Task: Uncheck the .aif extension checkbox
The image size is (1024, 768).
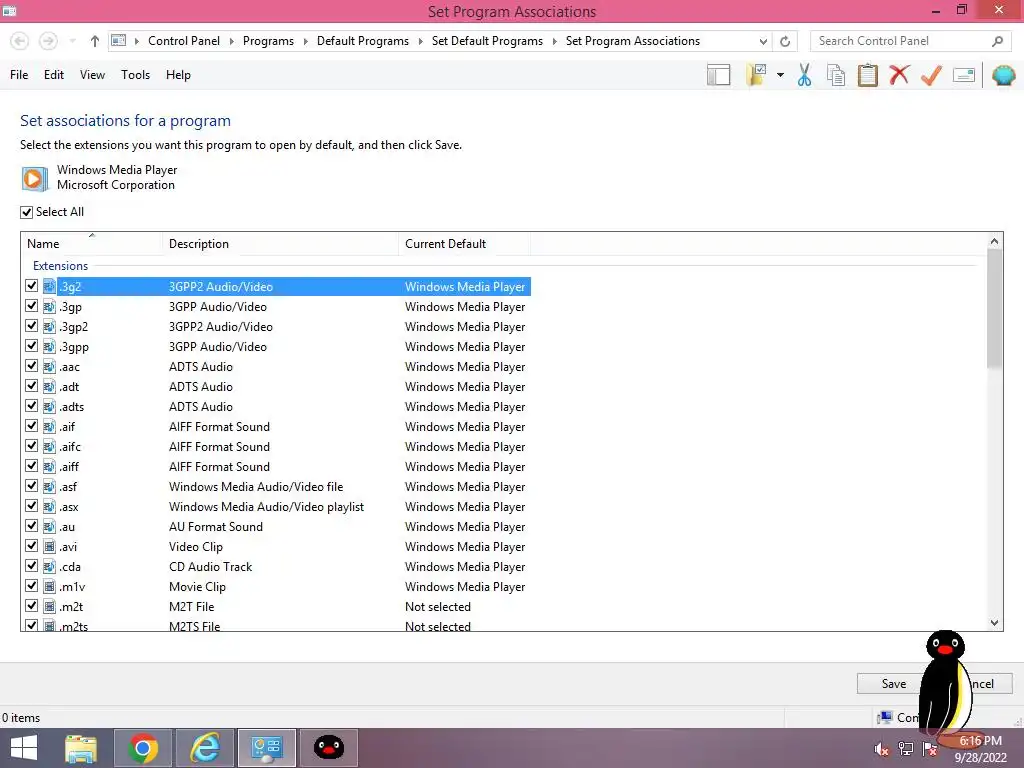Action: [31, 426]
